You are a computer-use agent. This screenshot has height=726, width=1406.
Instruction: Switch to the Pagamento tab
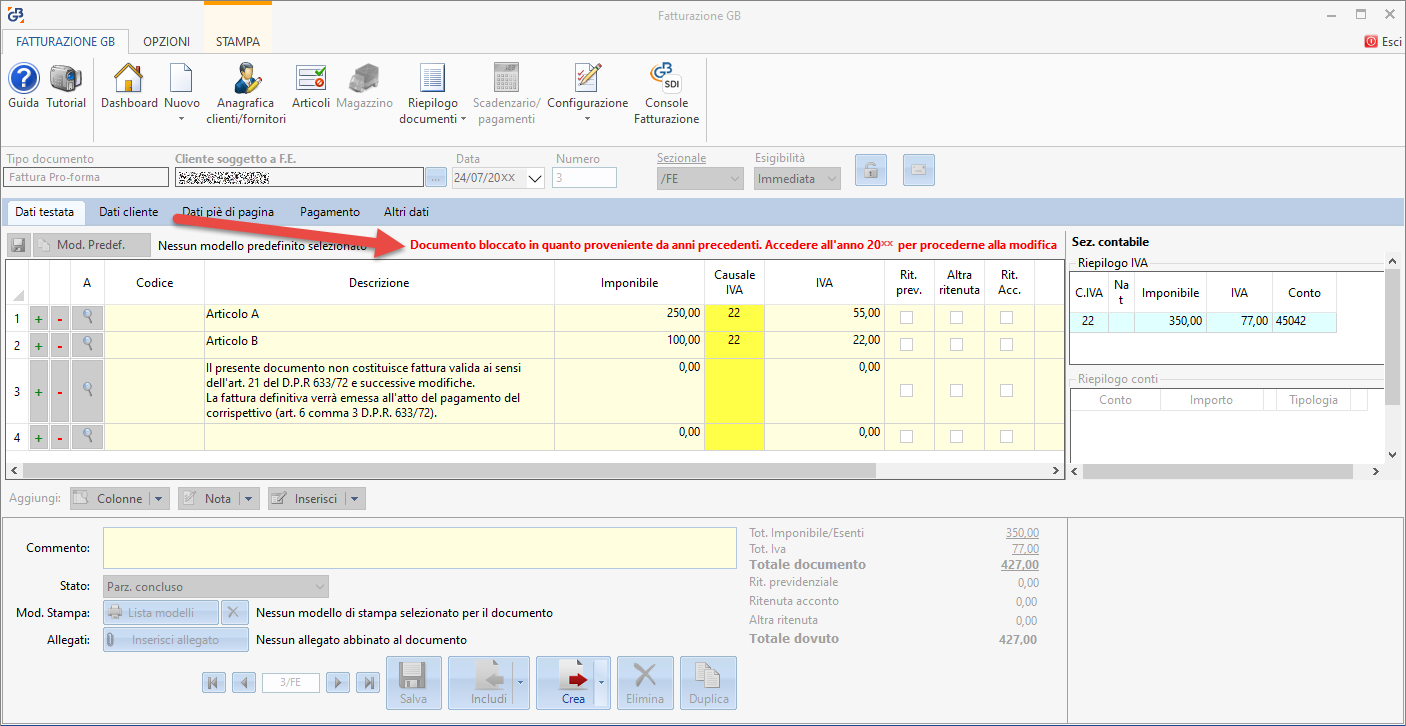tap(329, 212)
